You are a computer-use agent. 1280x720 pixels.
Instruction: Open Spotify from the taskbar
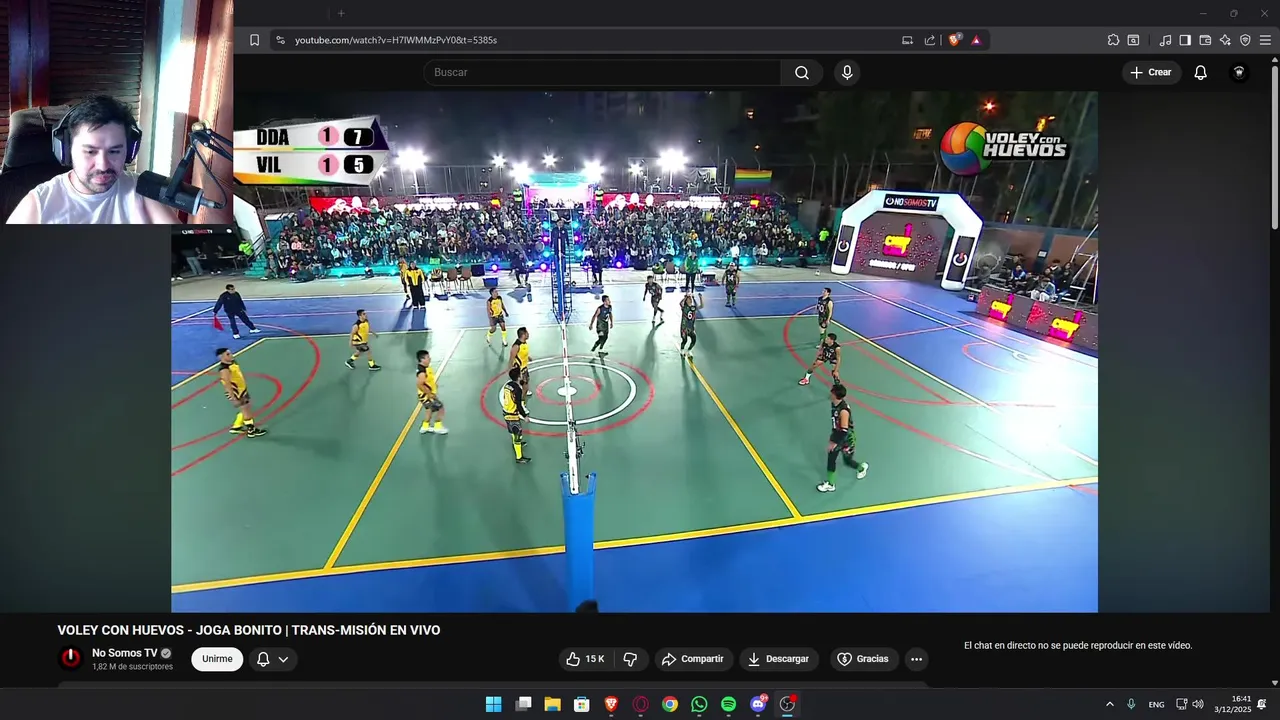click(x=728, y=704)
